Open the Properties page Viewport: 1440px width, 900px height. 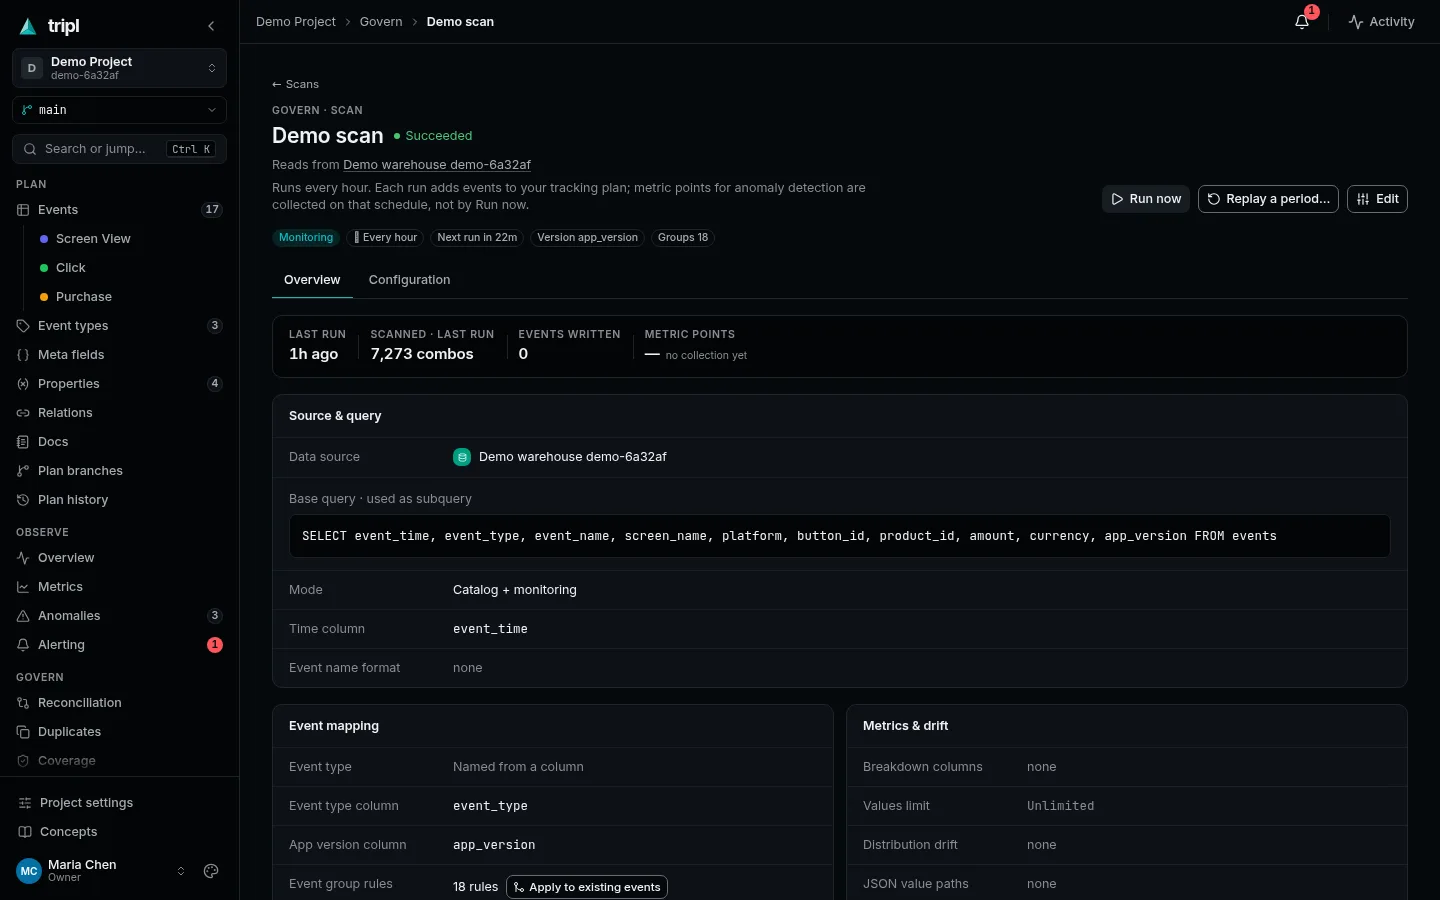click(x=119, y=384)
